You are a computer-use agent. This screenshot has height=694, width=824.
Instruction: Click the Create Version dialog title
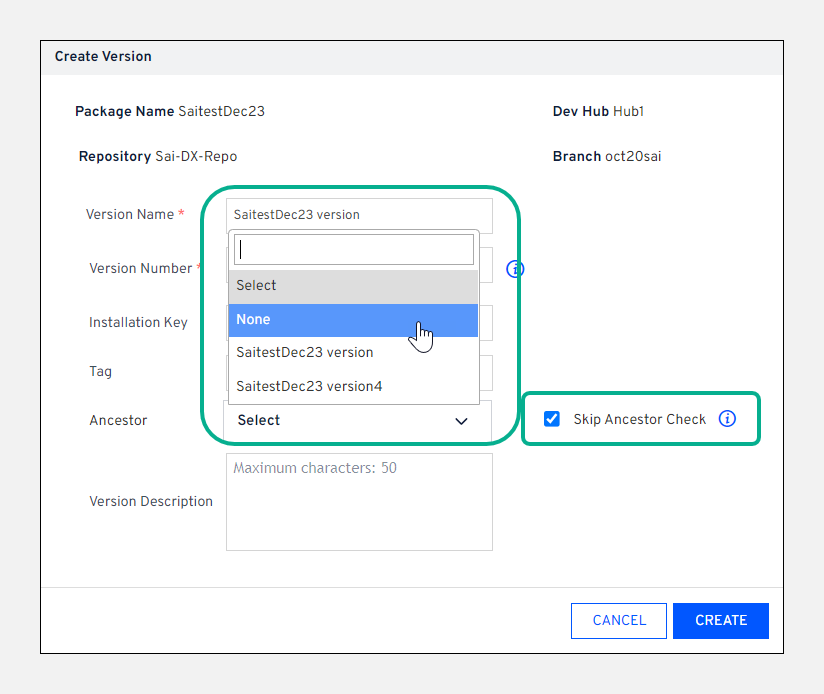click(103, 57)
